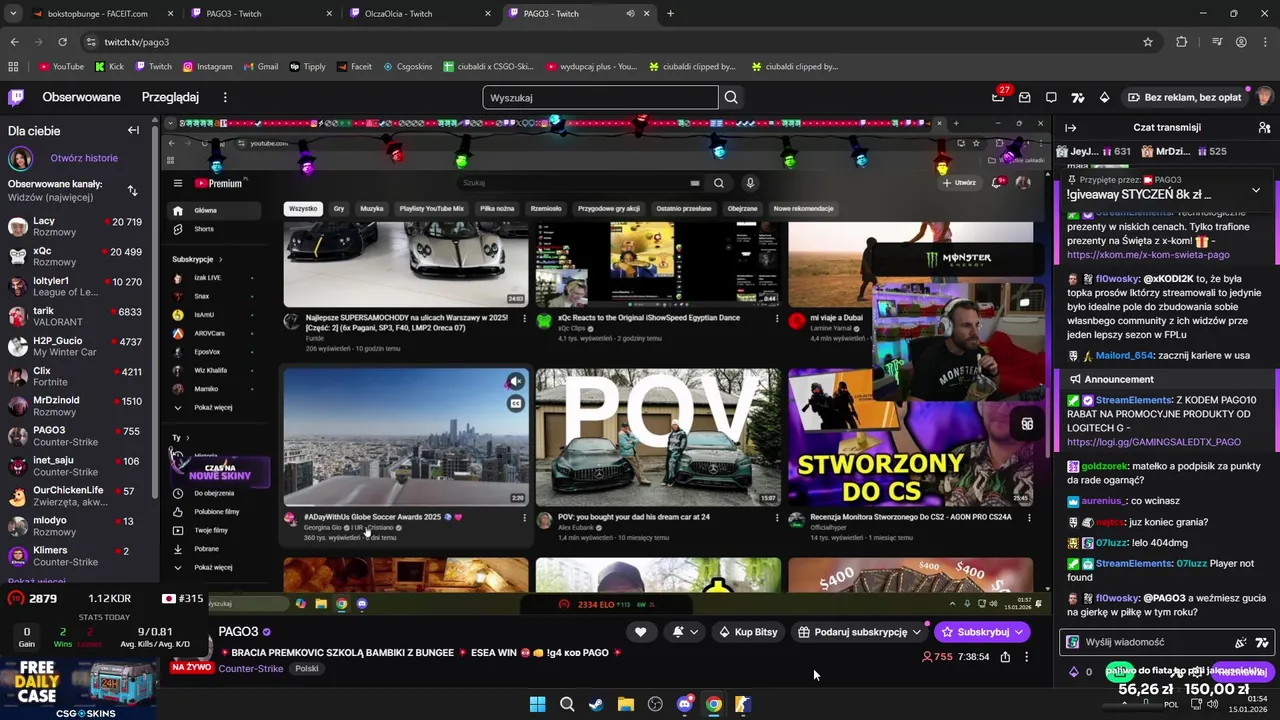
Task: Mute audio on the PAGO3 Twitch tab
Action: pyautogui.click(x=630, y=14)
